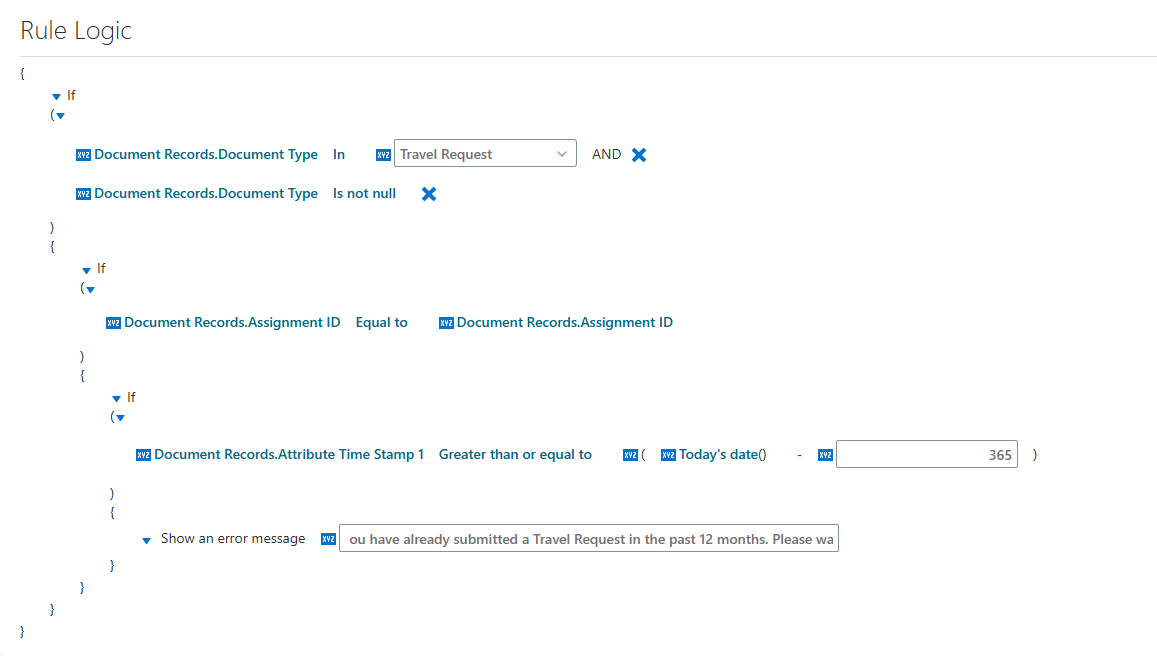The height and width of the screenshot is (656, 1157).
Task: Focus the 365 number field
Action: (x=927, y=455)
